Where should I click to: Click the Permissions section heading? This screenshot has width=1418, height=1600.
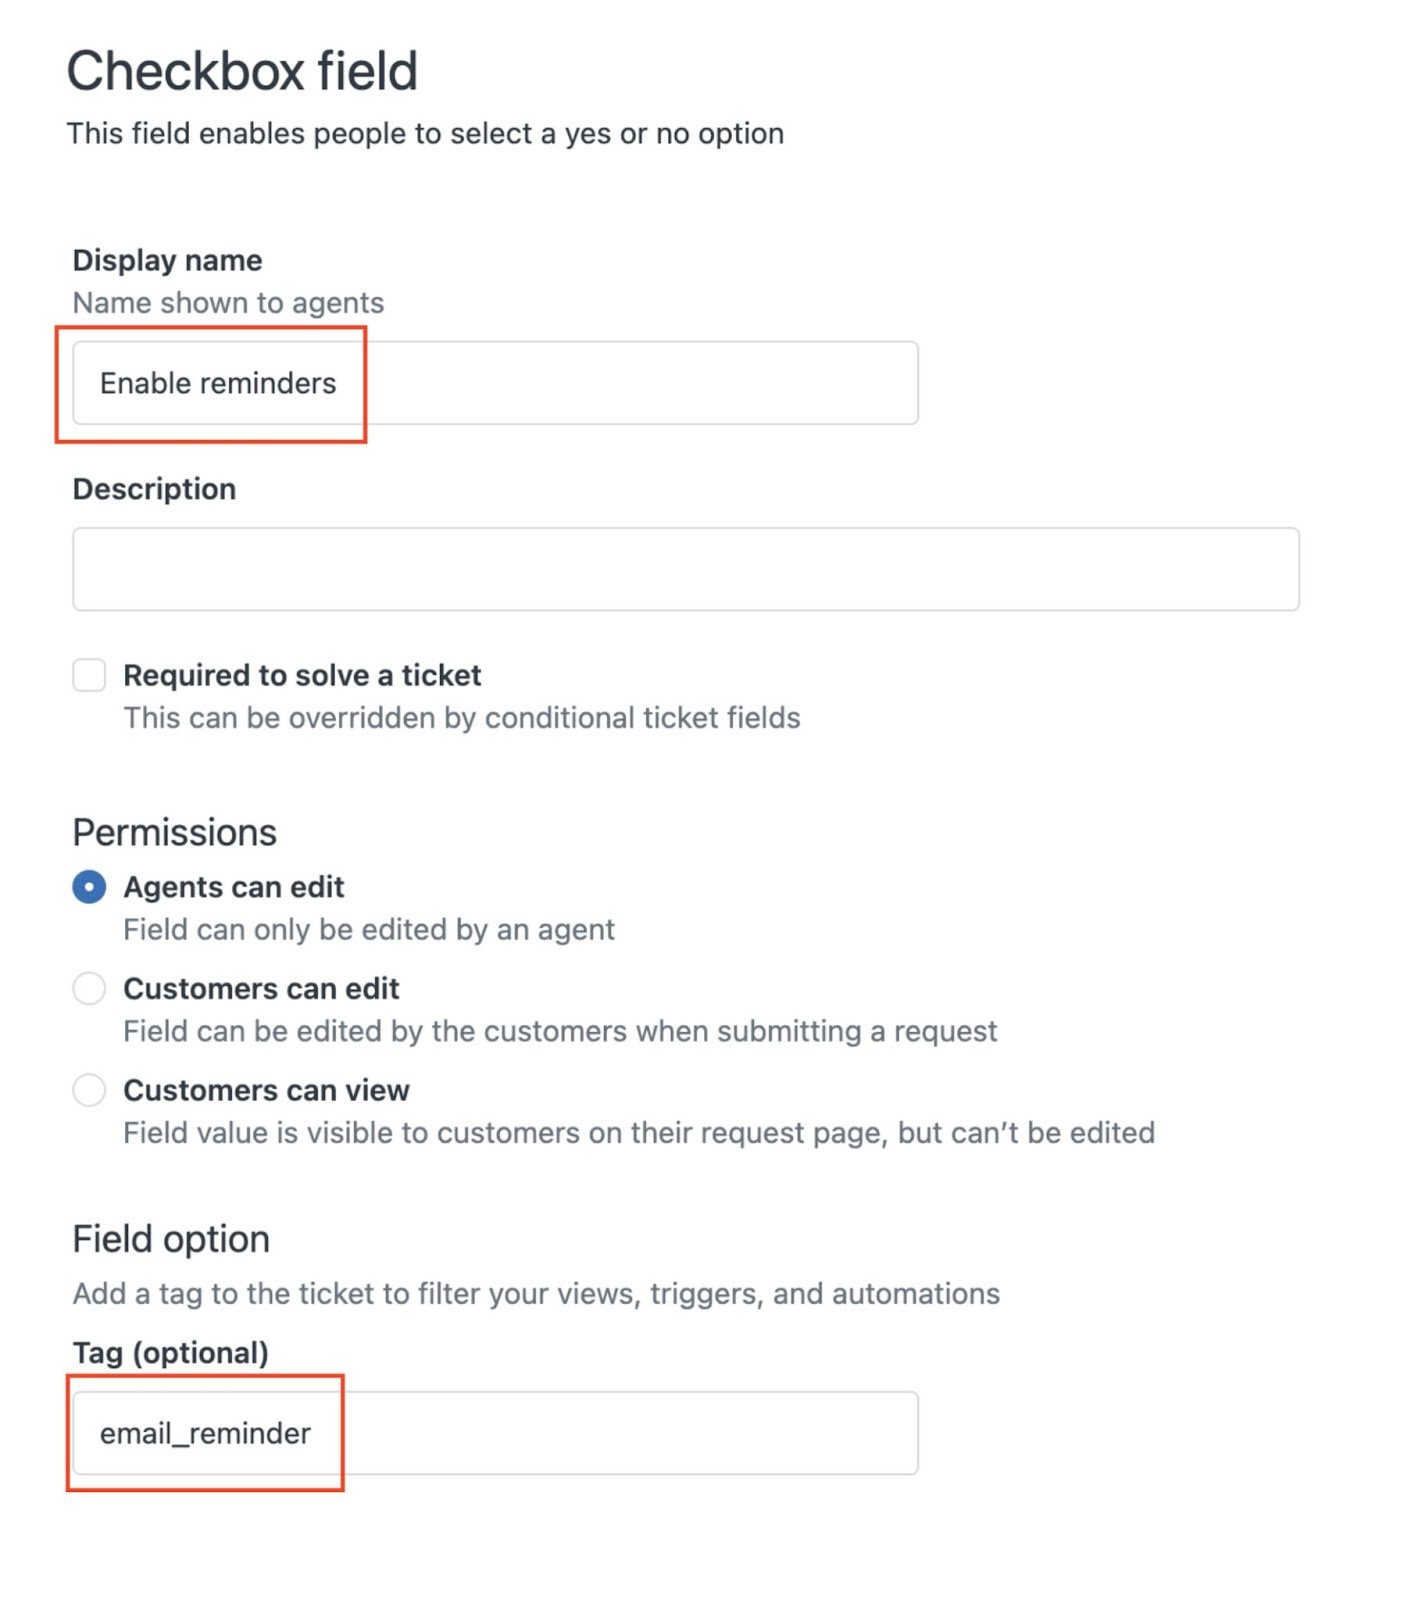coord(174,832)
